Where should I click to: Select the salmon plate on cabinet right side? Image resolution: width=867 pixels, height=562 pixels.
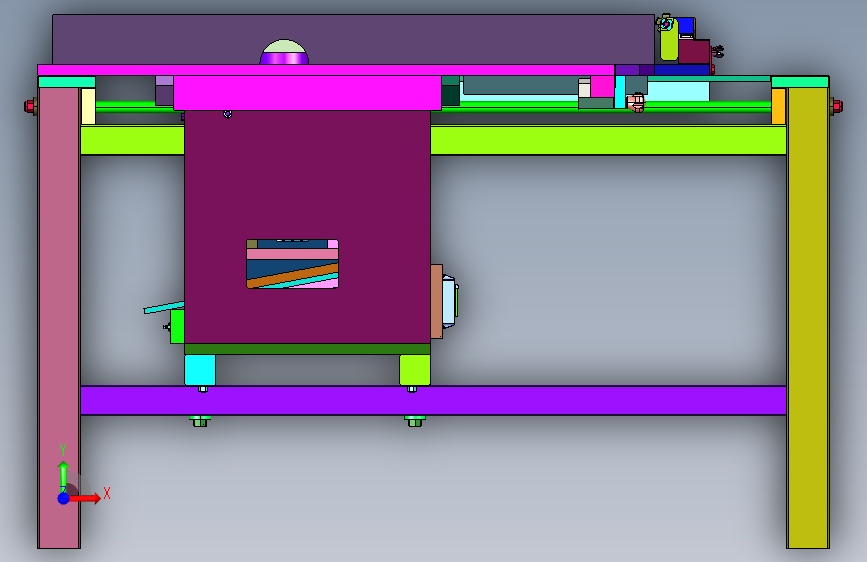pos(437,301)
